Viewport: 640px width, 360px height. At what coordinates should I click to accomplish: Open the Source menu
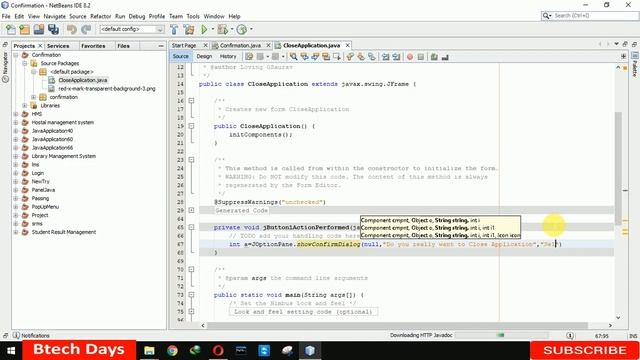tap(78, 16)
